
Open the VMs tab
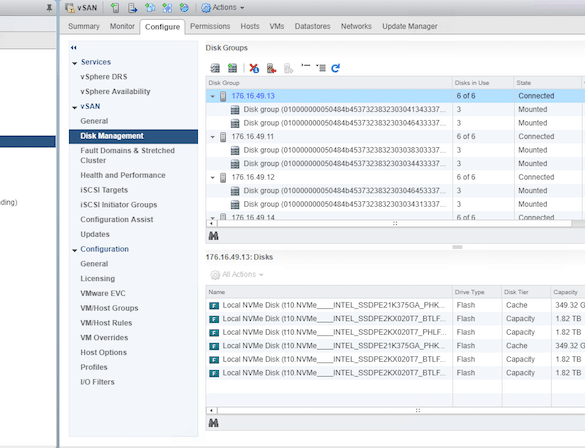tap(277, 26)
